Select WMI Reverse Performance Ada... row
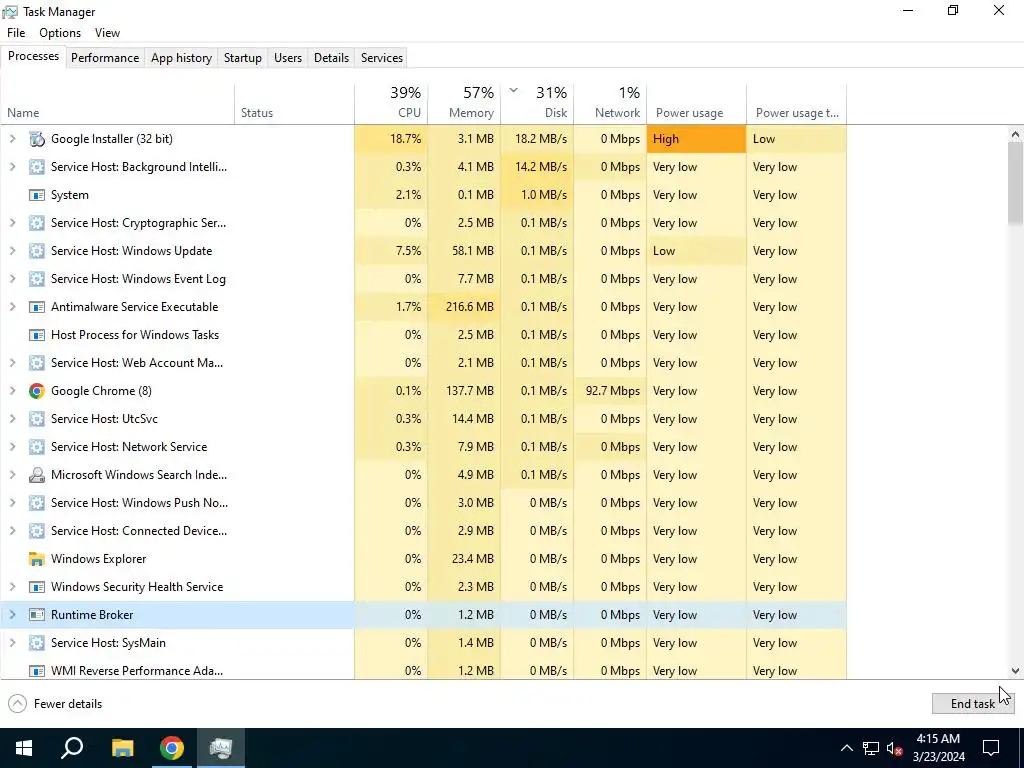This screenshot has width=1024, height=768. (x=423, y=671)
